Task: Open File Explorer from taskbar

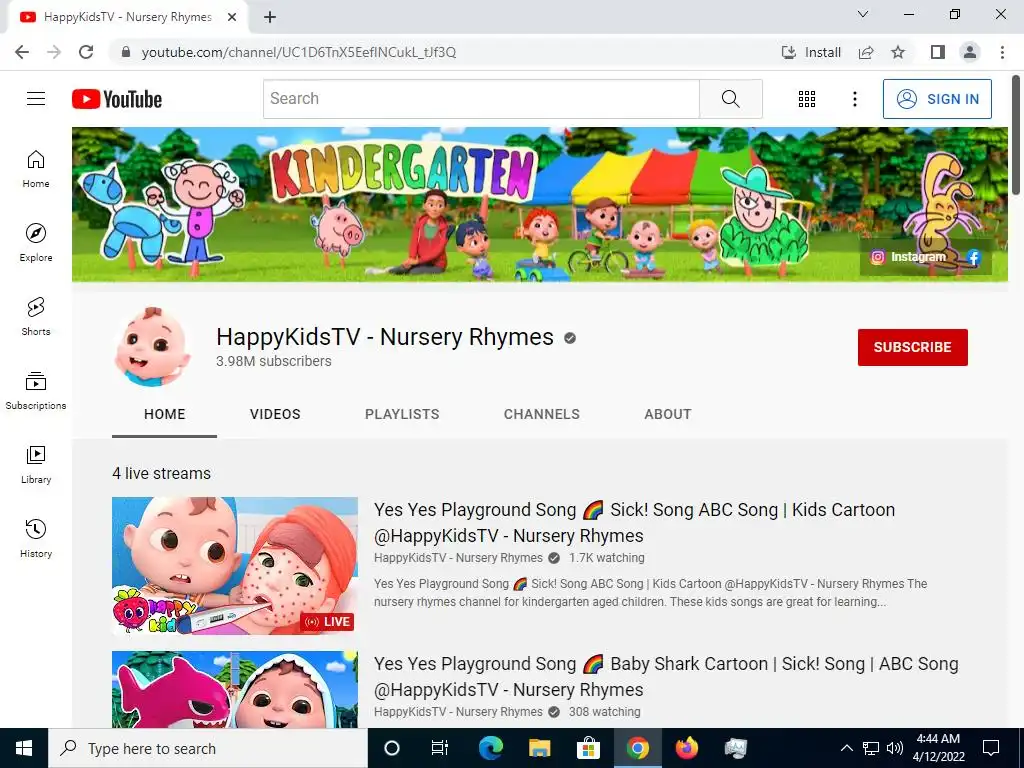Action: tap(539, 748)
